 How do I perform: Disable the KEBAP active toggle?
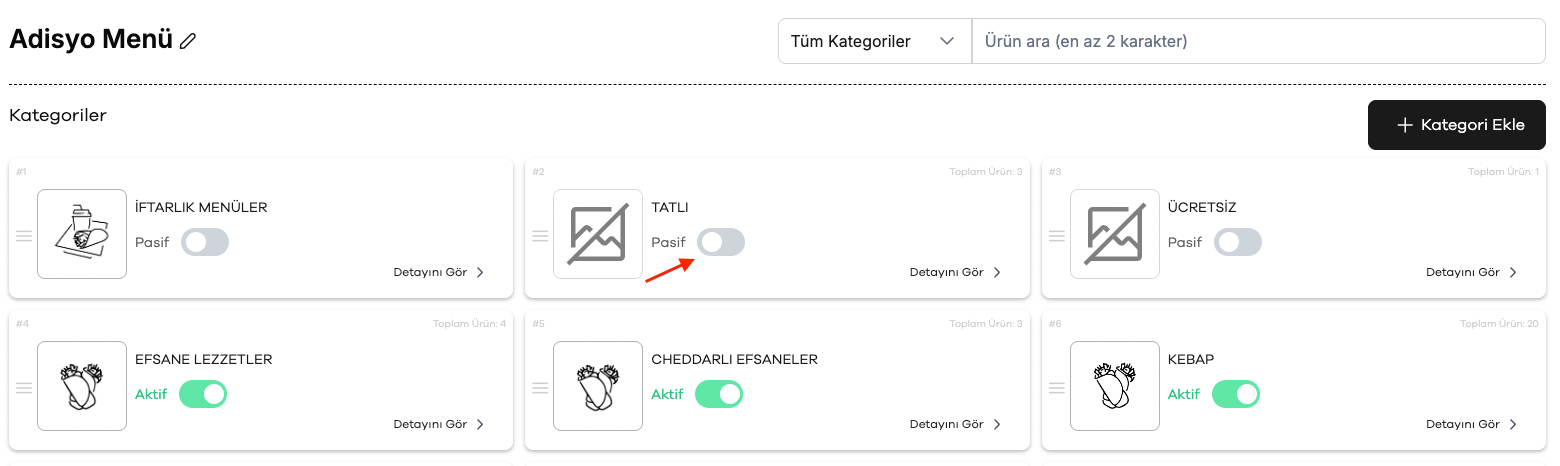point(1236,394)
